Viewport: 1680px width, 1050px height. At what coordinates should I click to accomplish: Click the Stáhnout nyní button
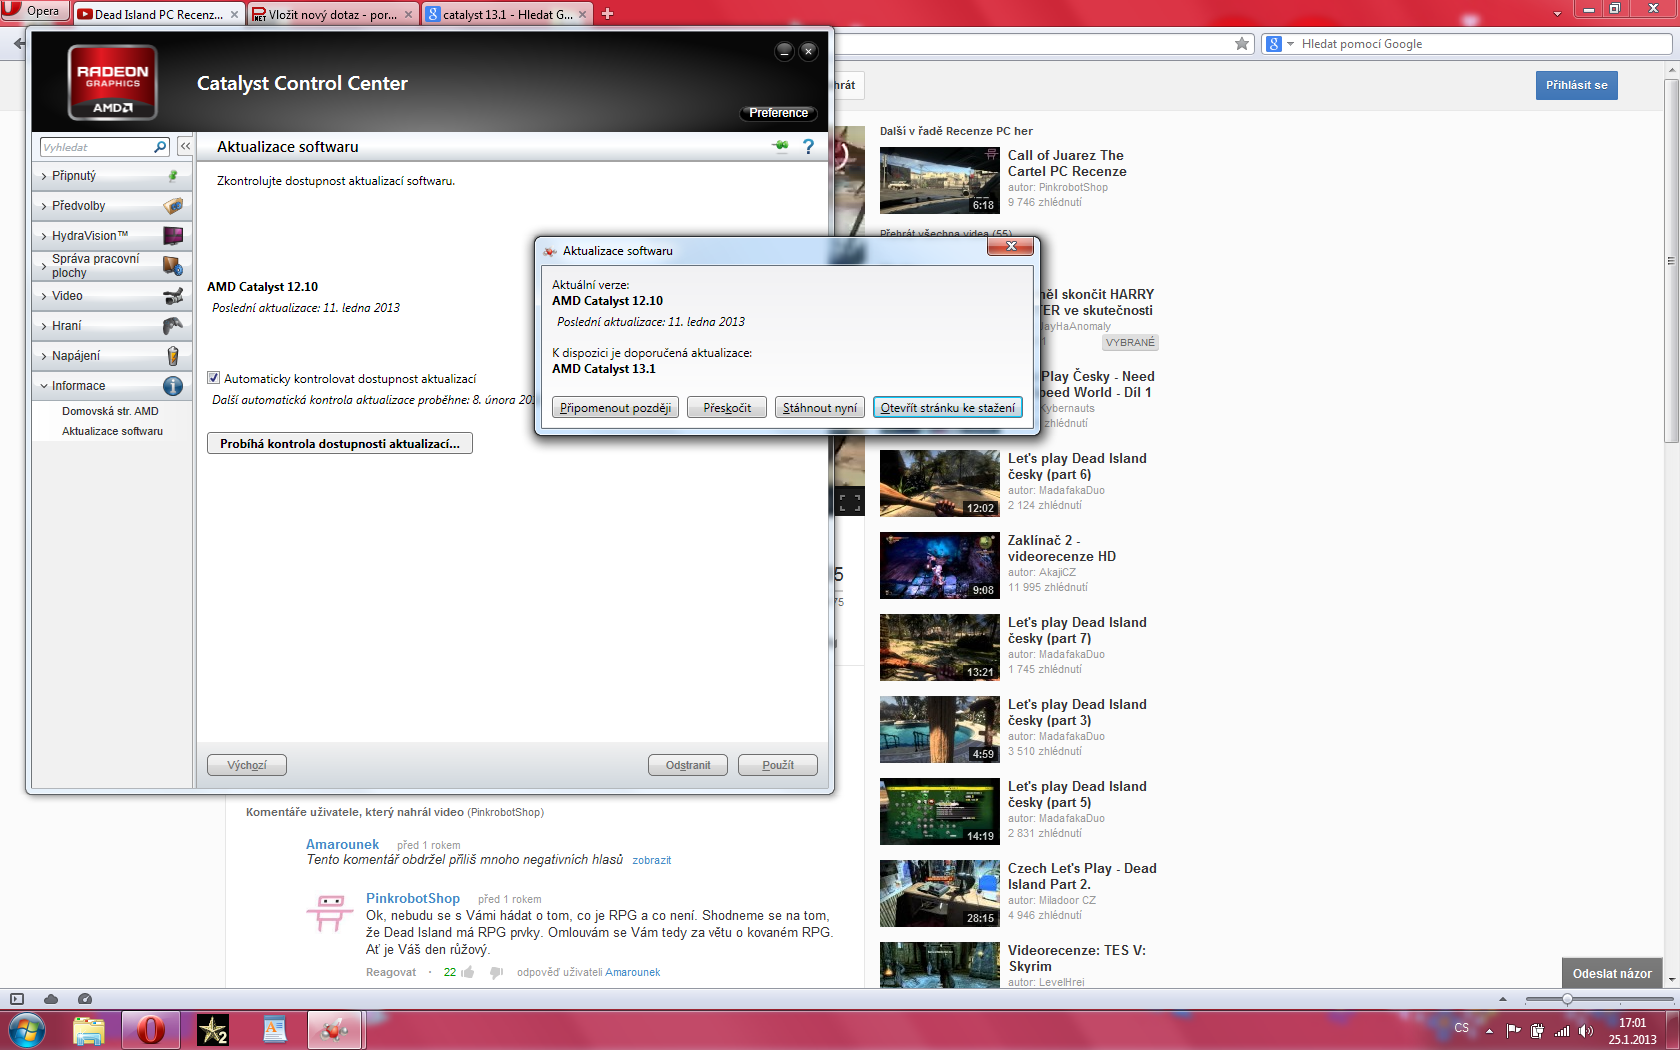click(820, 408)
